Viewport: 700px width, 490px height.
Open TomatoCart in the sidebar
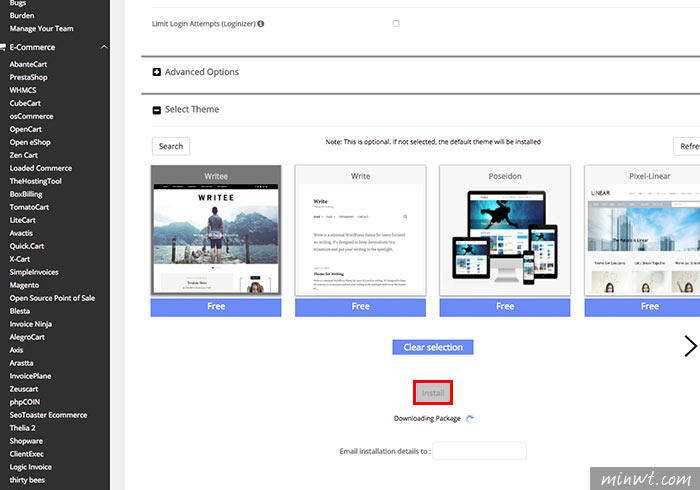tap(29, 207)
